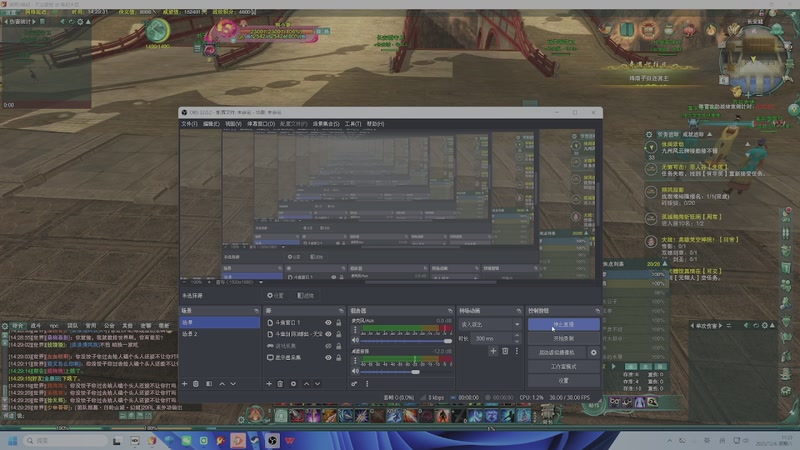The width and height of the screenshot is (800, 450).
Task: Open transition properties three-dot menu
Action: (x=517, y=351)
